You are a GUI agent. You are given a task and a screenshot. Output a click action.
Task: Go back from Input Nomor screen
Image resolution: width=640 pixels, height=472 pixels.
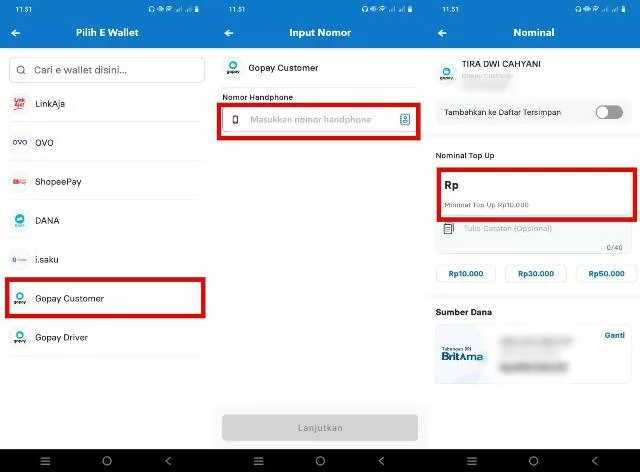click(x=229, y=33)
